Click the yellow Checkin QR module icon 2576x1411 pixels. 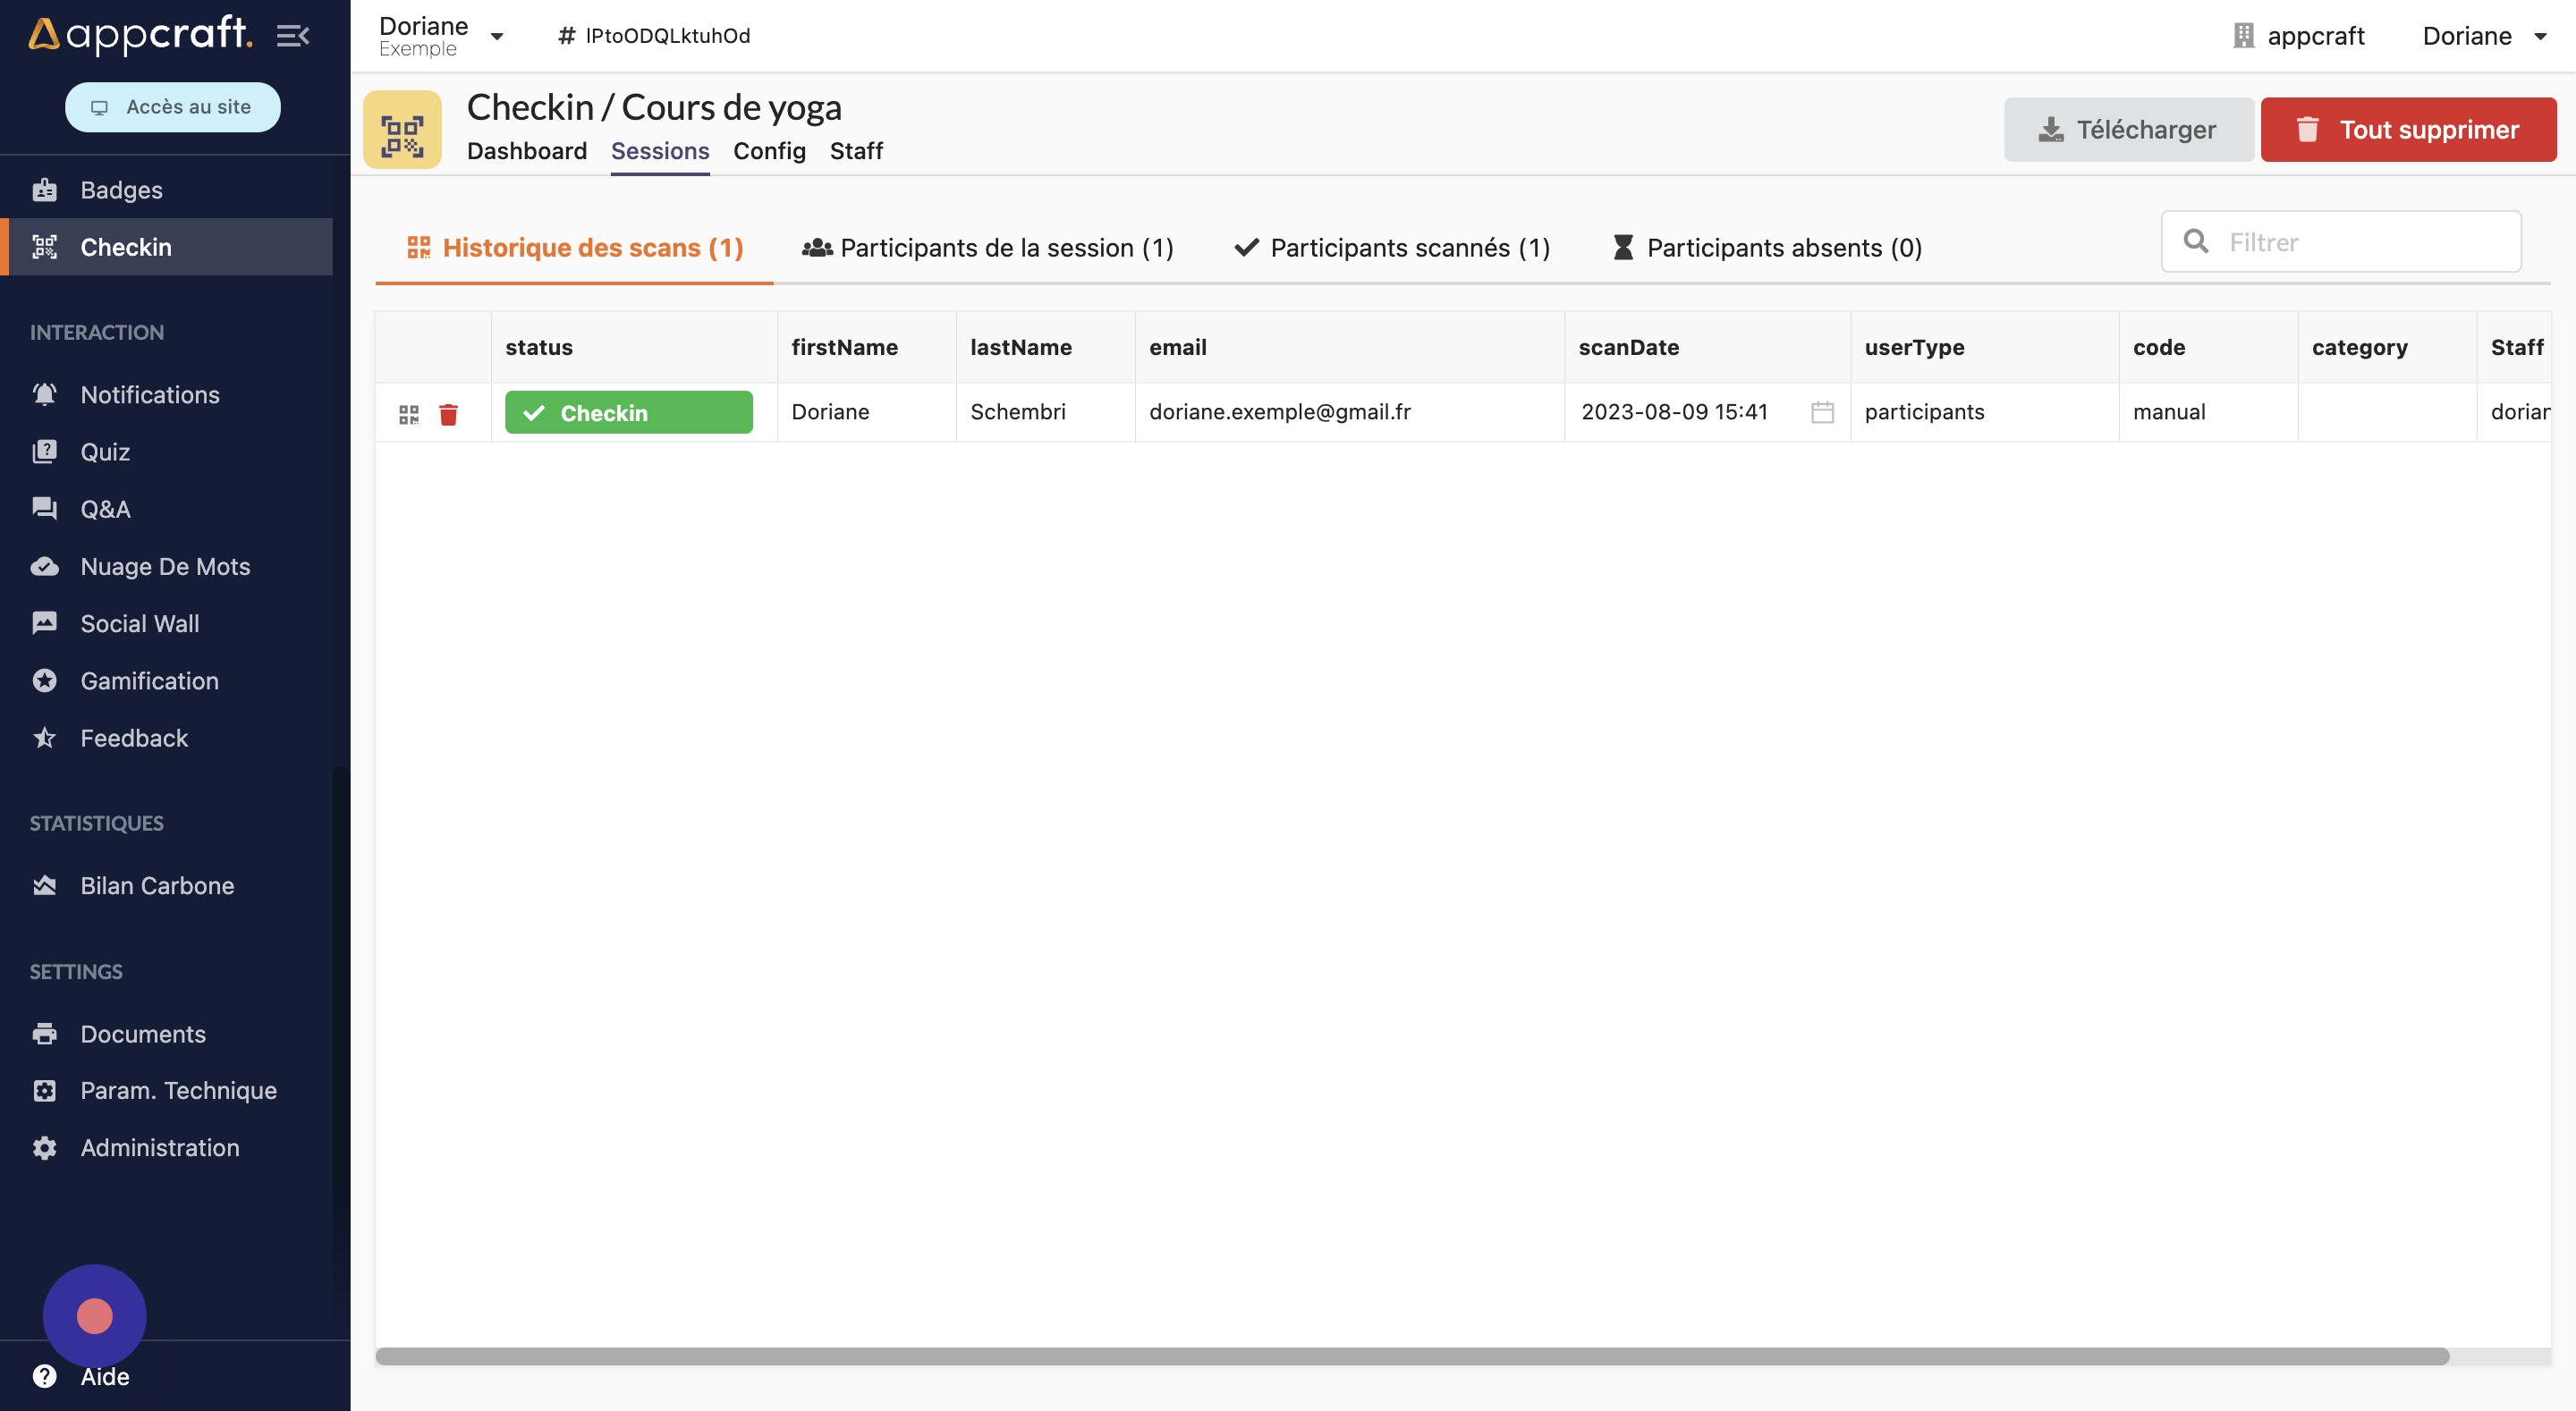coord(402,130)
